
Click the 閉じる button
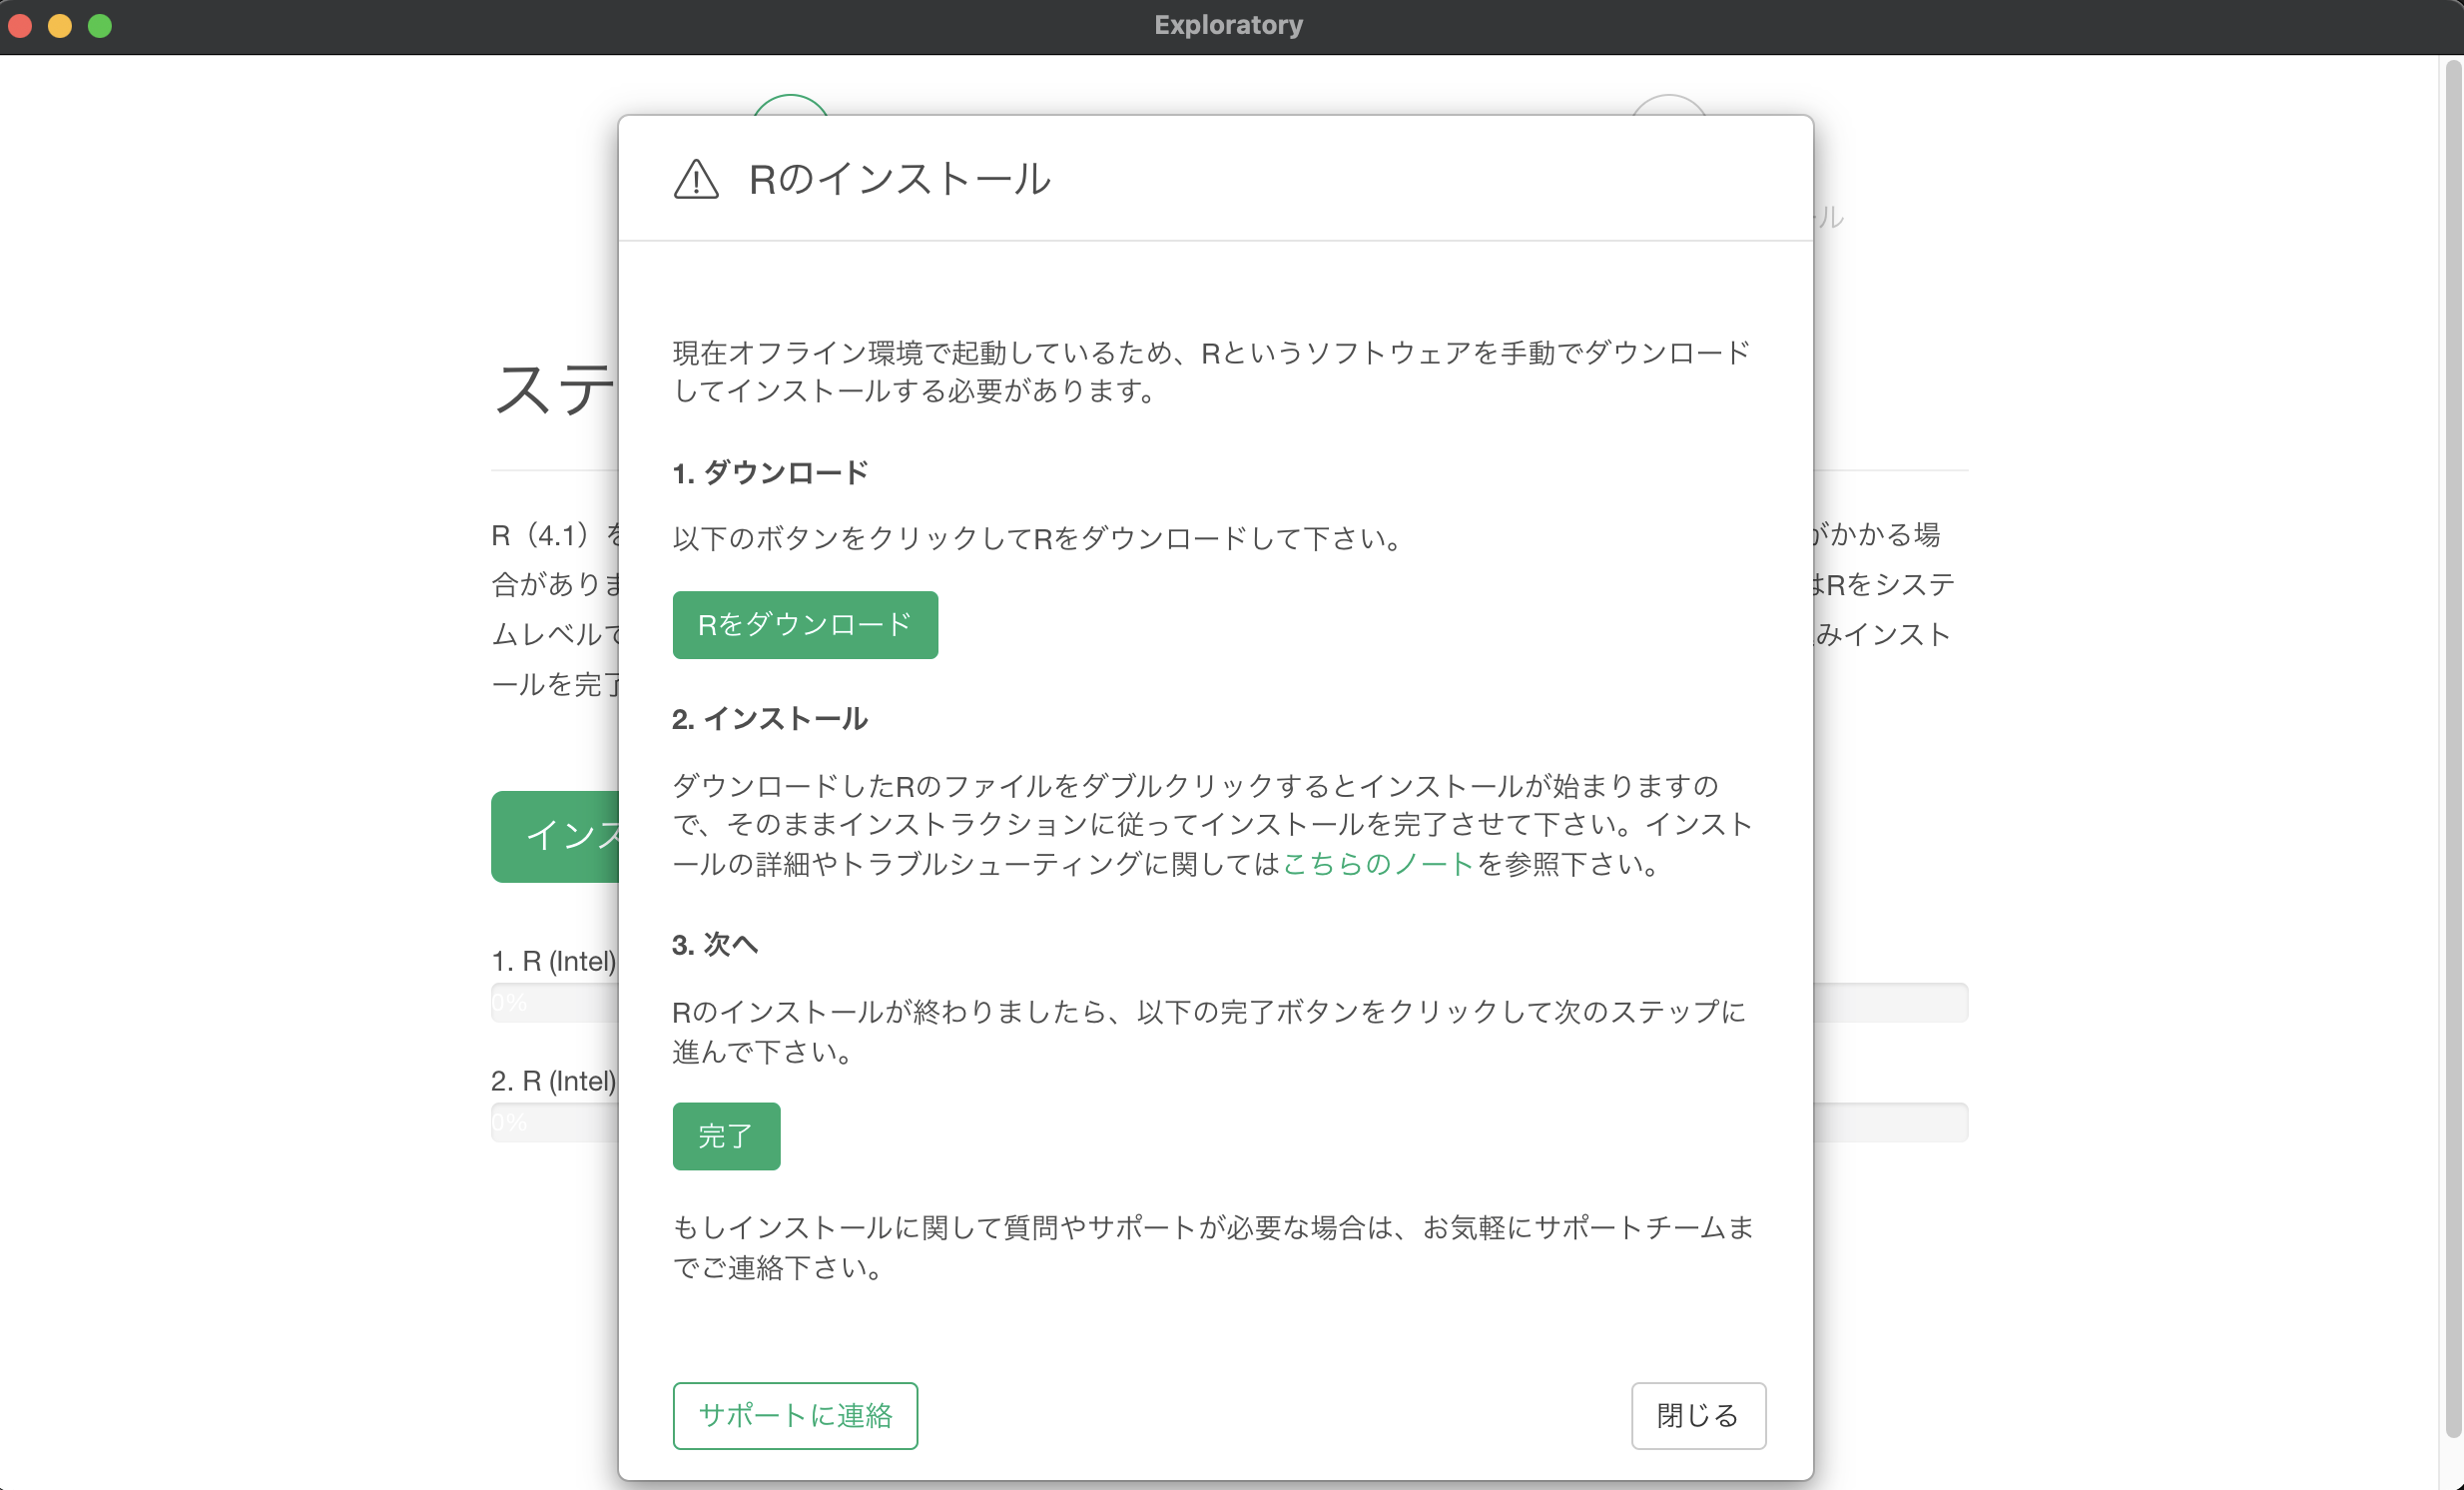(1698, 1415)
